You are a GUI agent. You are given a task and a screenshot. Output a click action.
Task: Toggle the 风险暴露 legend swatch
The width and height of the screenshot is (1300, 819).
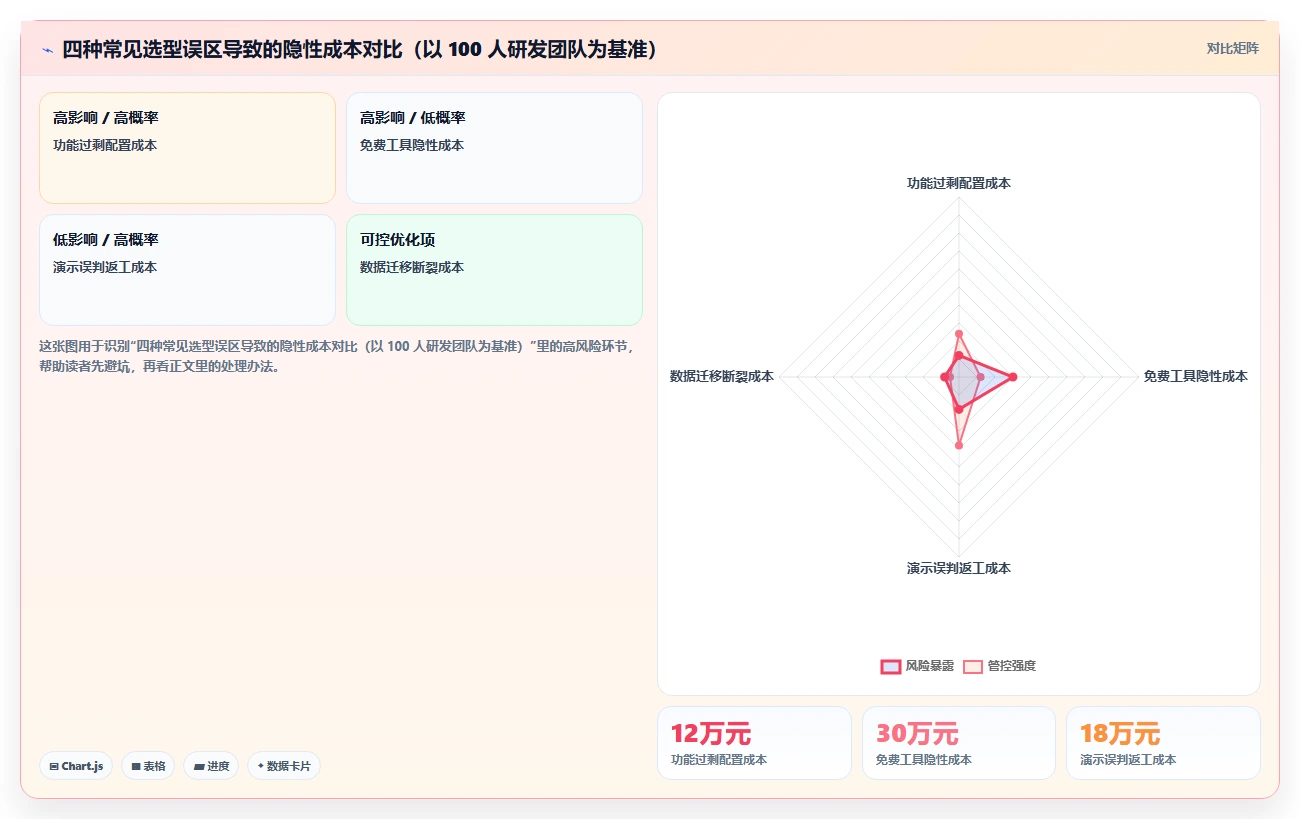click(890, 666)
